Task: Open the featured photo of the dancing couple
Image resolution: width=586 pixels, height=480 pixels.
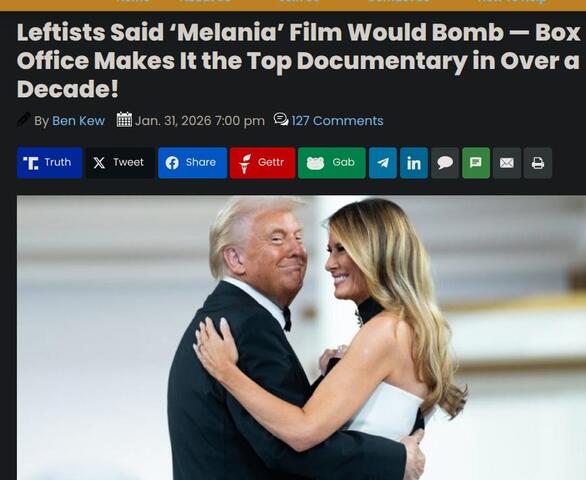Action: pyautogui.click(x=301, y=338)
